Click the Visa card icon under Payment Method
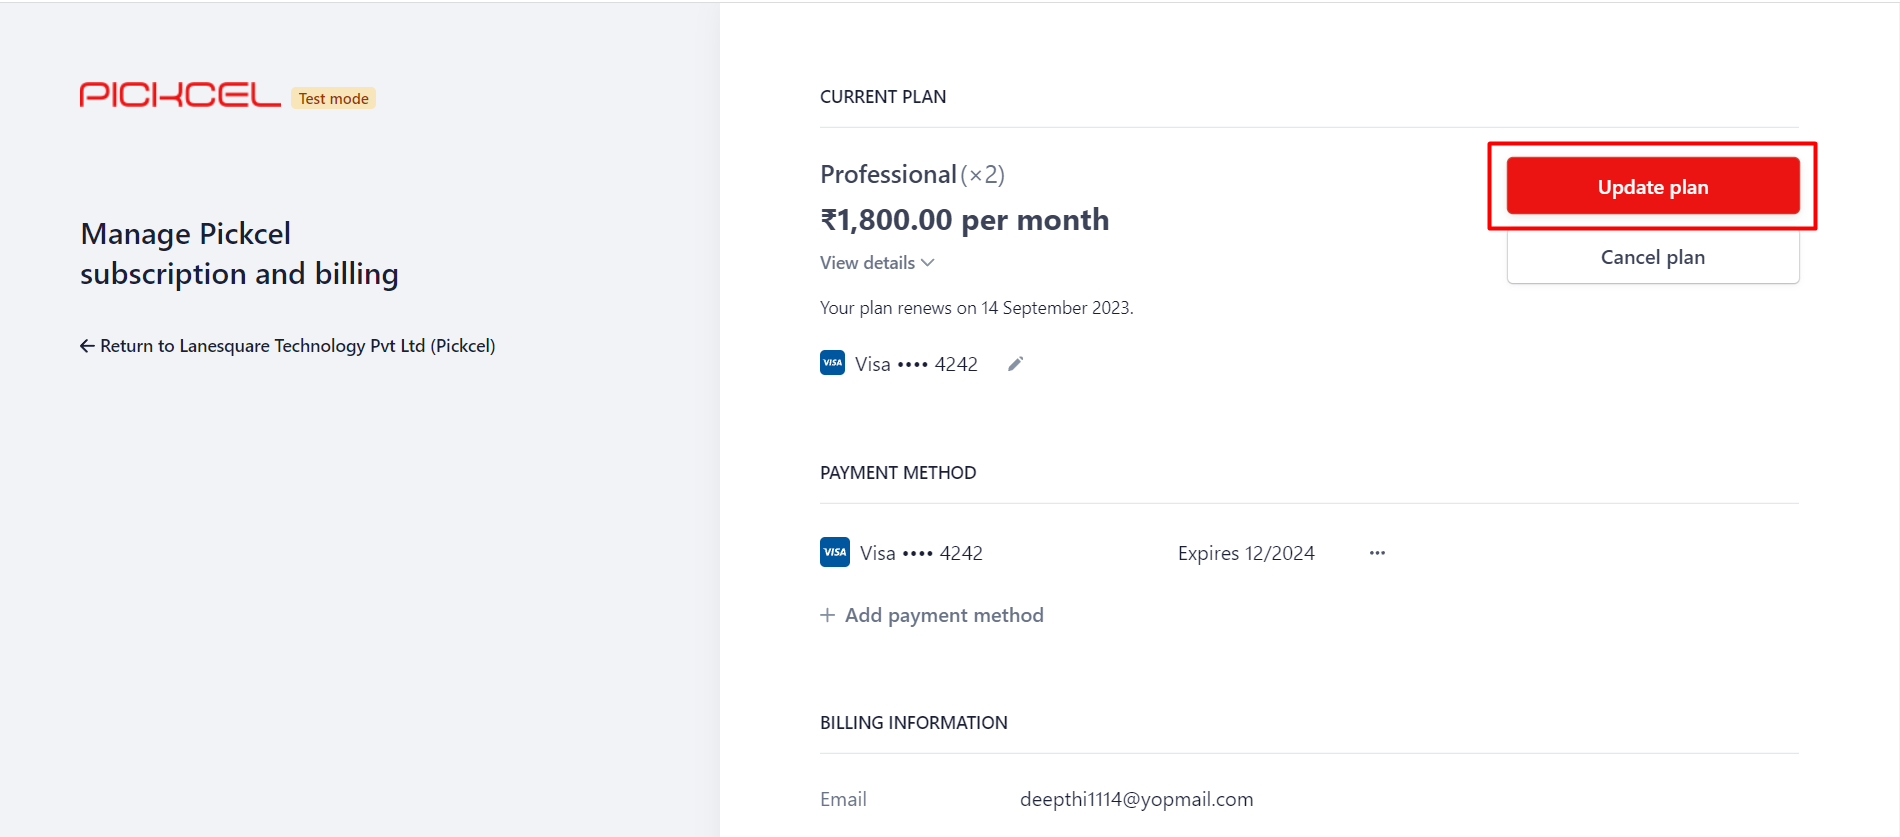Viewport: 1900px width, 837px height. tap(835, 552)
